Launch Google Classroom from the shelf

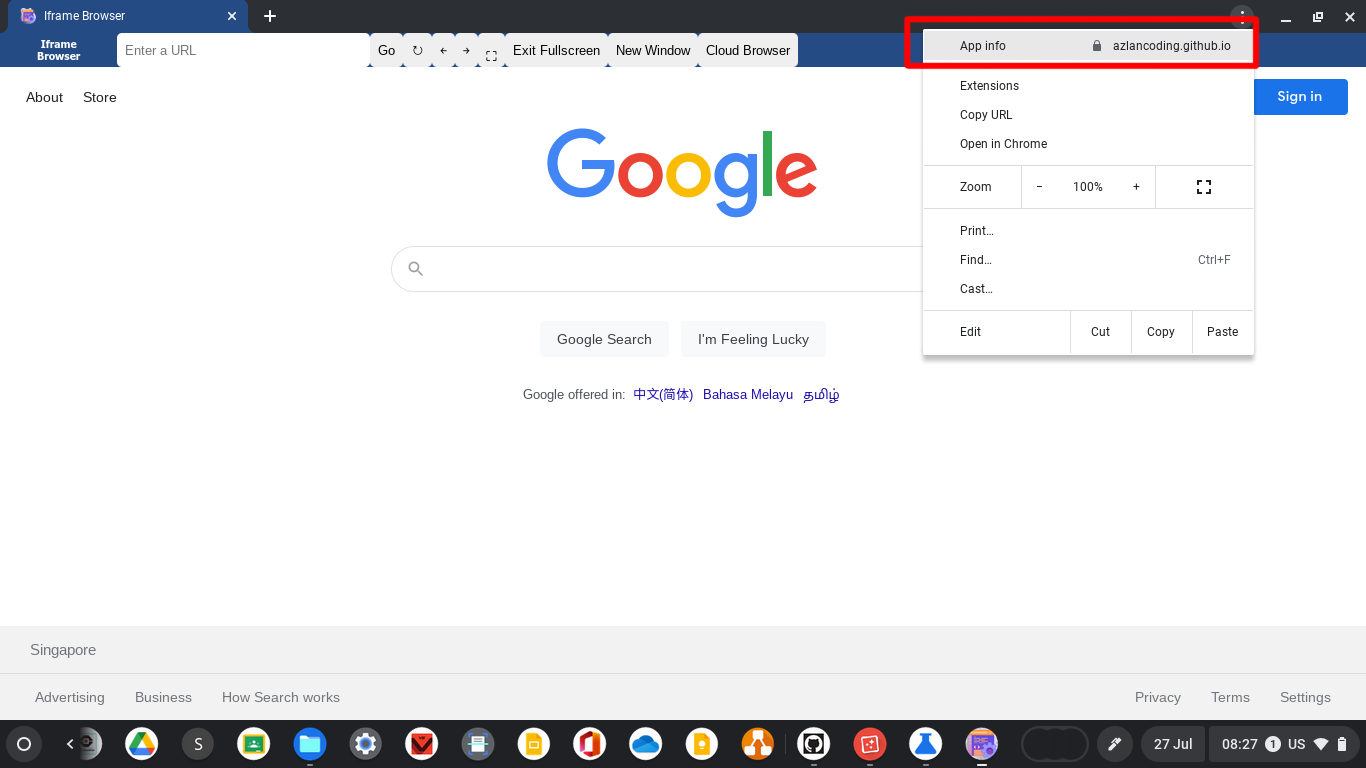coord(254,744)
